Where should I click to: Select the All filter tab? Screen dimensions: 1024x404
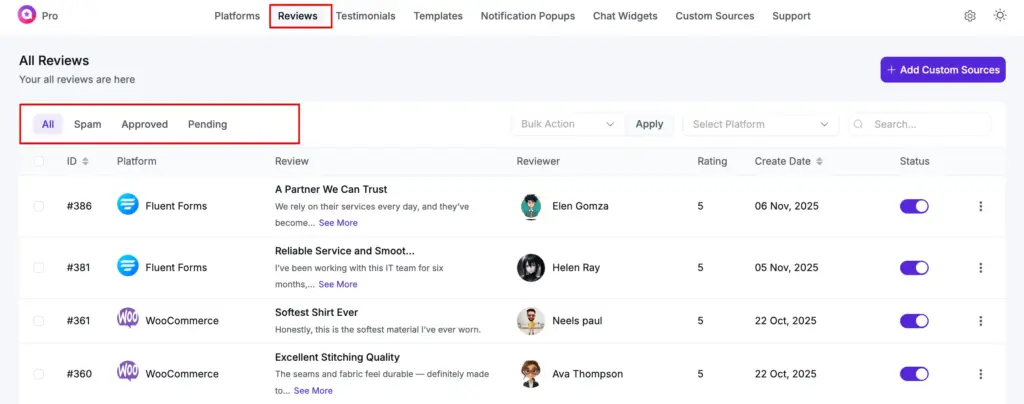48,124
